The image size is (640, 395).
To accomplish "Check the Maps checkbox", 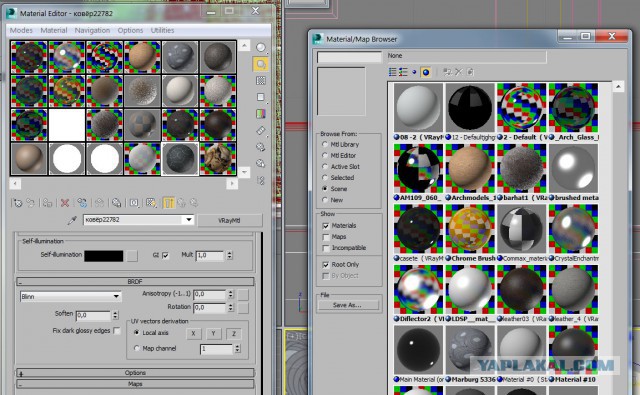I will [x=326, y=237].
